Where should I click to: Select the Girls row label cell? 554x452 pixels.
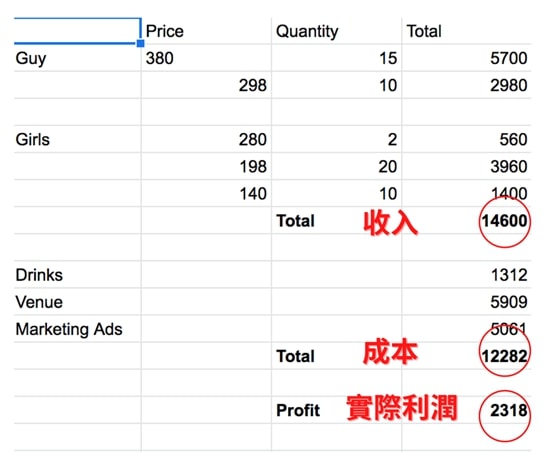77,139
